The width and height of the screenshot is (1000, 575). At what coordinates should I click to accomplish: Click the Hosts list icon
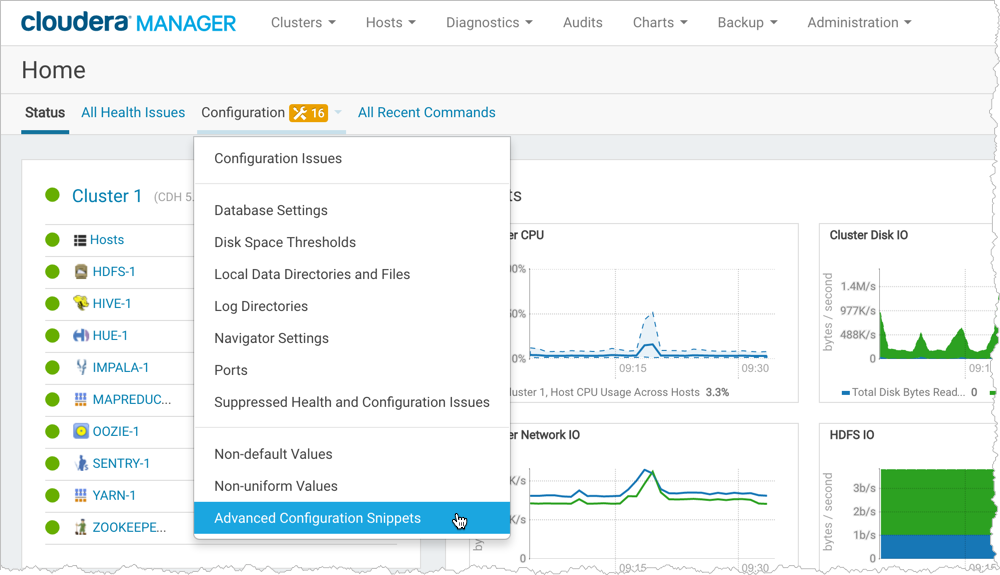tap(81, 240)
